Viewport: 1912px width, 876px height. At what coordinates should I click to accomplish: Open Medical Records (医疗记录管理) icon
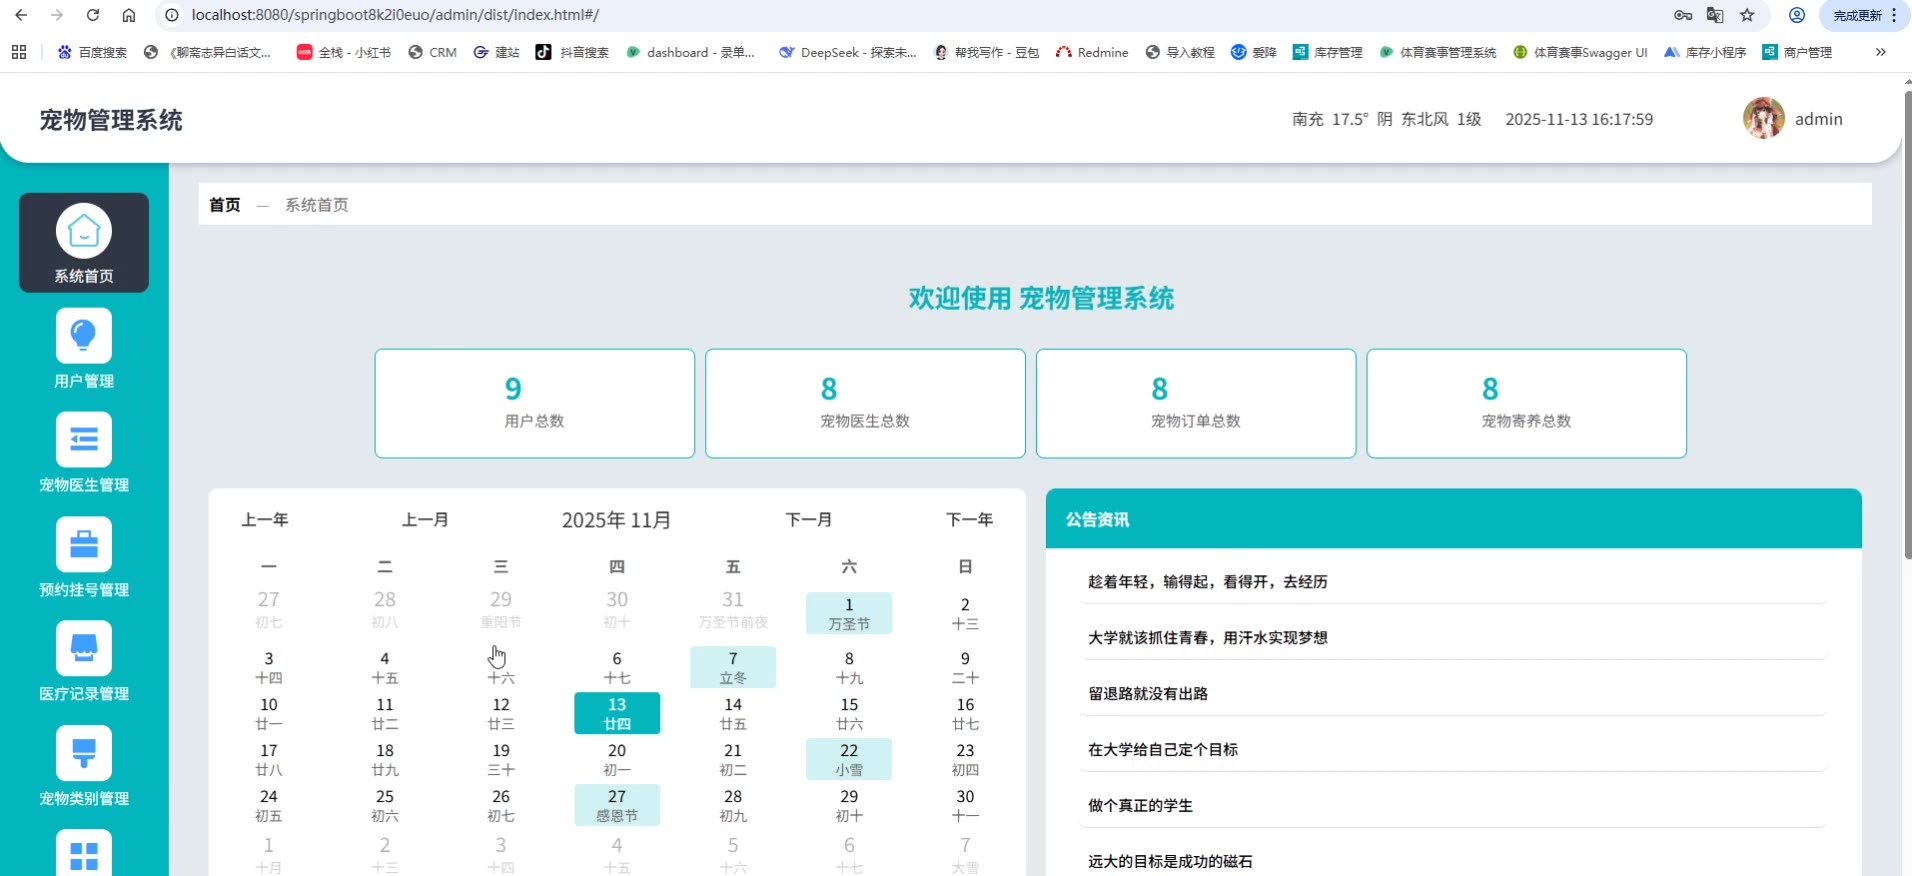click(x=84, y=649)
